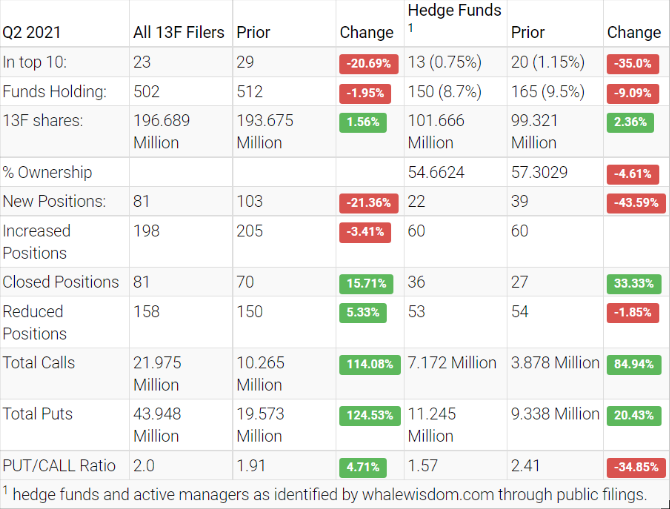Click the 15.71% green change badge

pos(367,283)
